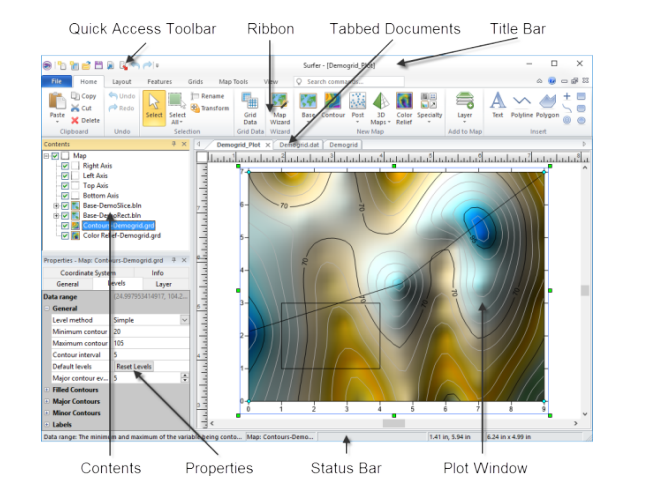Click the Text insert tool
Screen dimensions: 646x480
497,104
